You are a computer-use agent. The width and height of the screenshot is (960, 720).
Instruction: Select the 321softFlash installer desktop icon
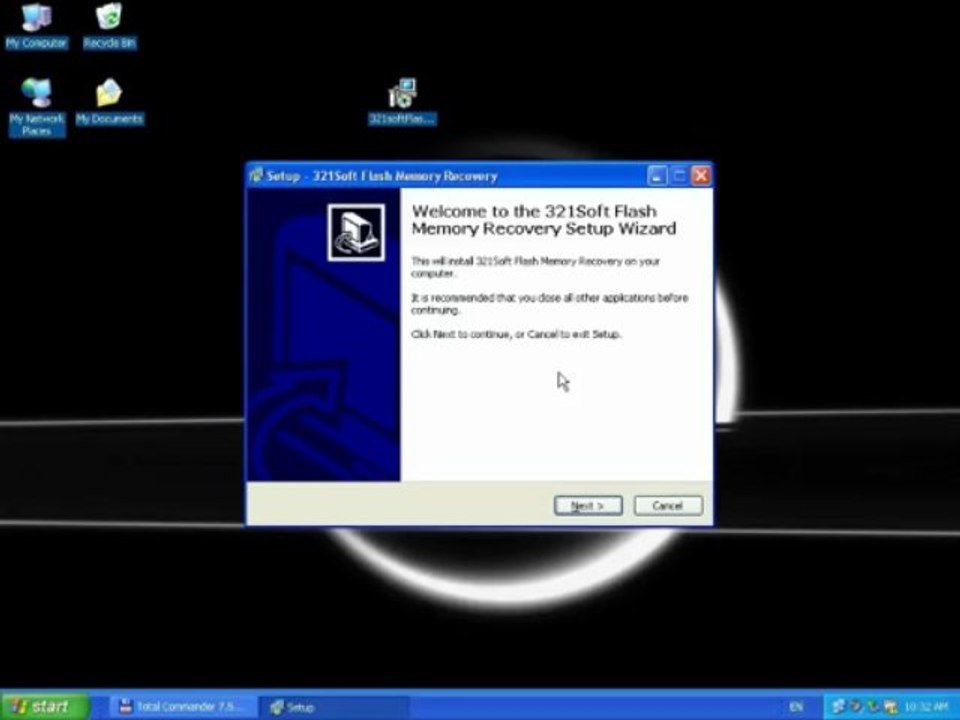[402, 102]
